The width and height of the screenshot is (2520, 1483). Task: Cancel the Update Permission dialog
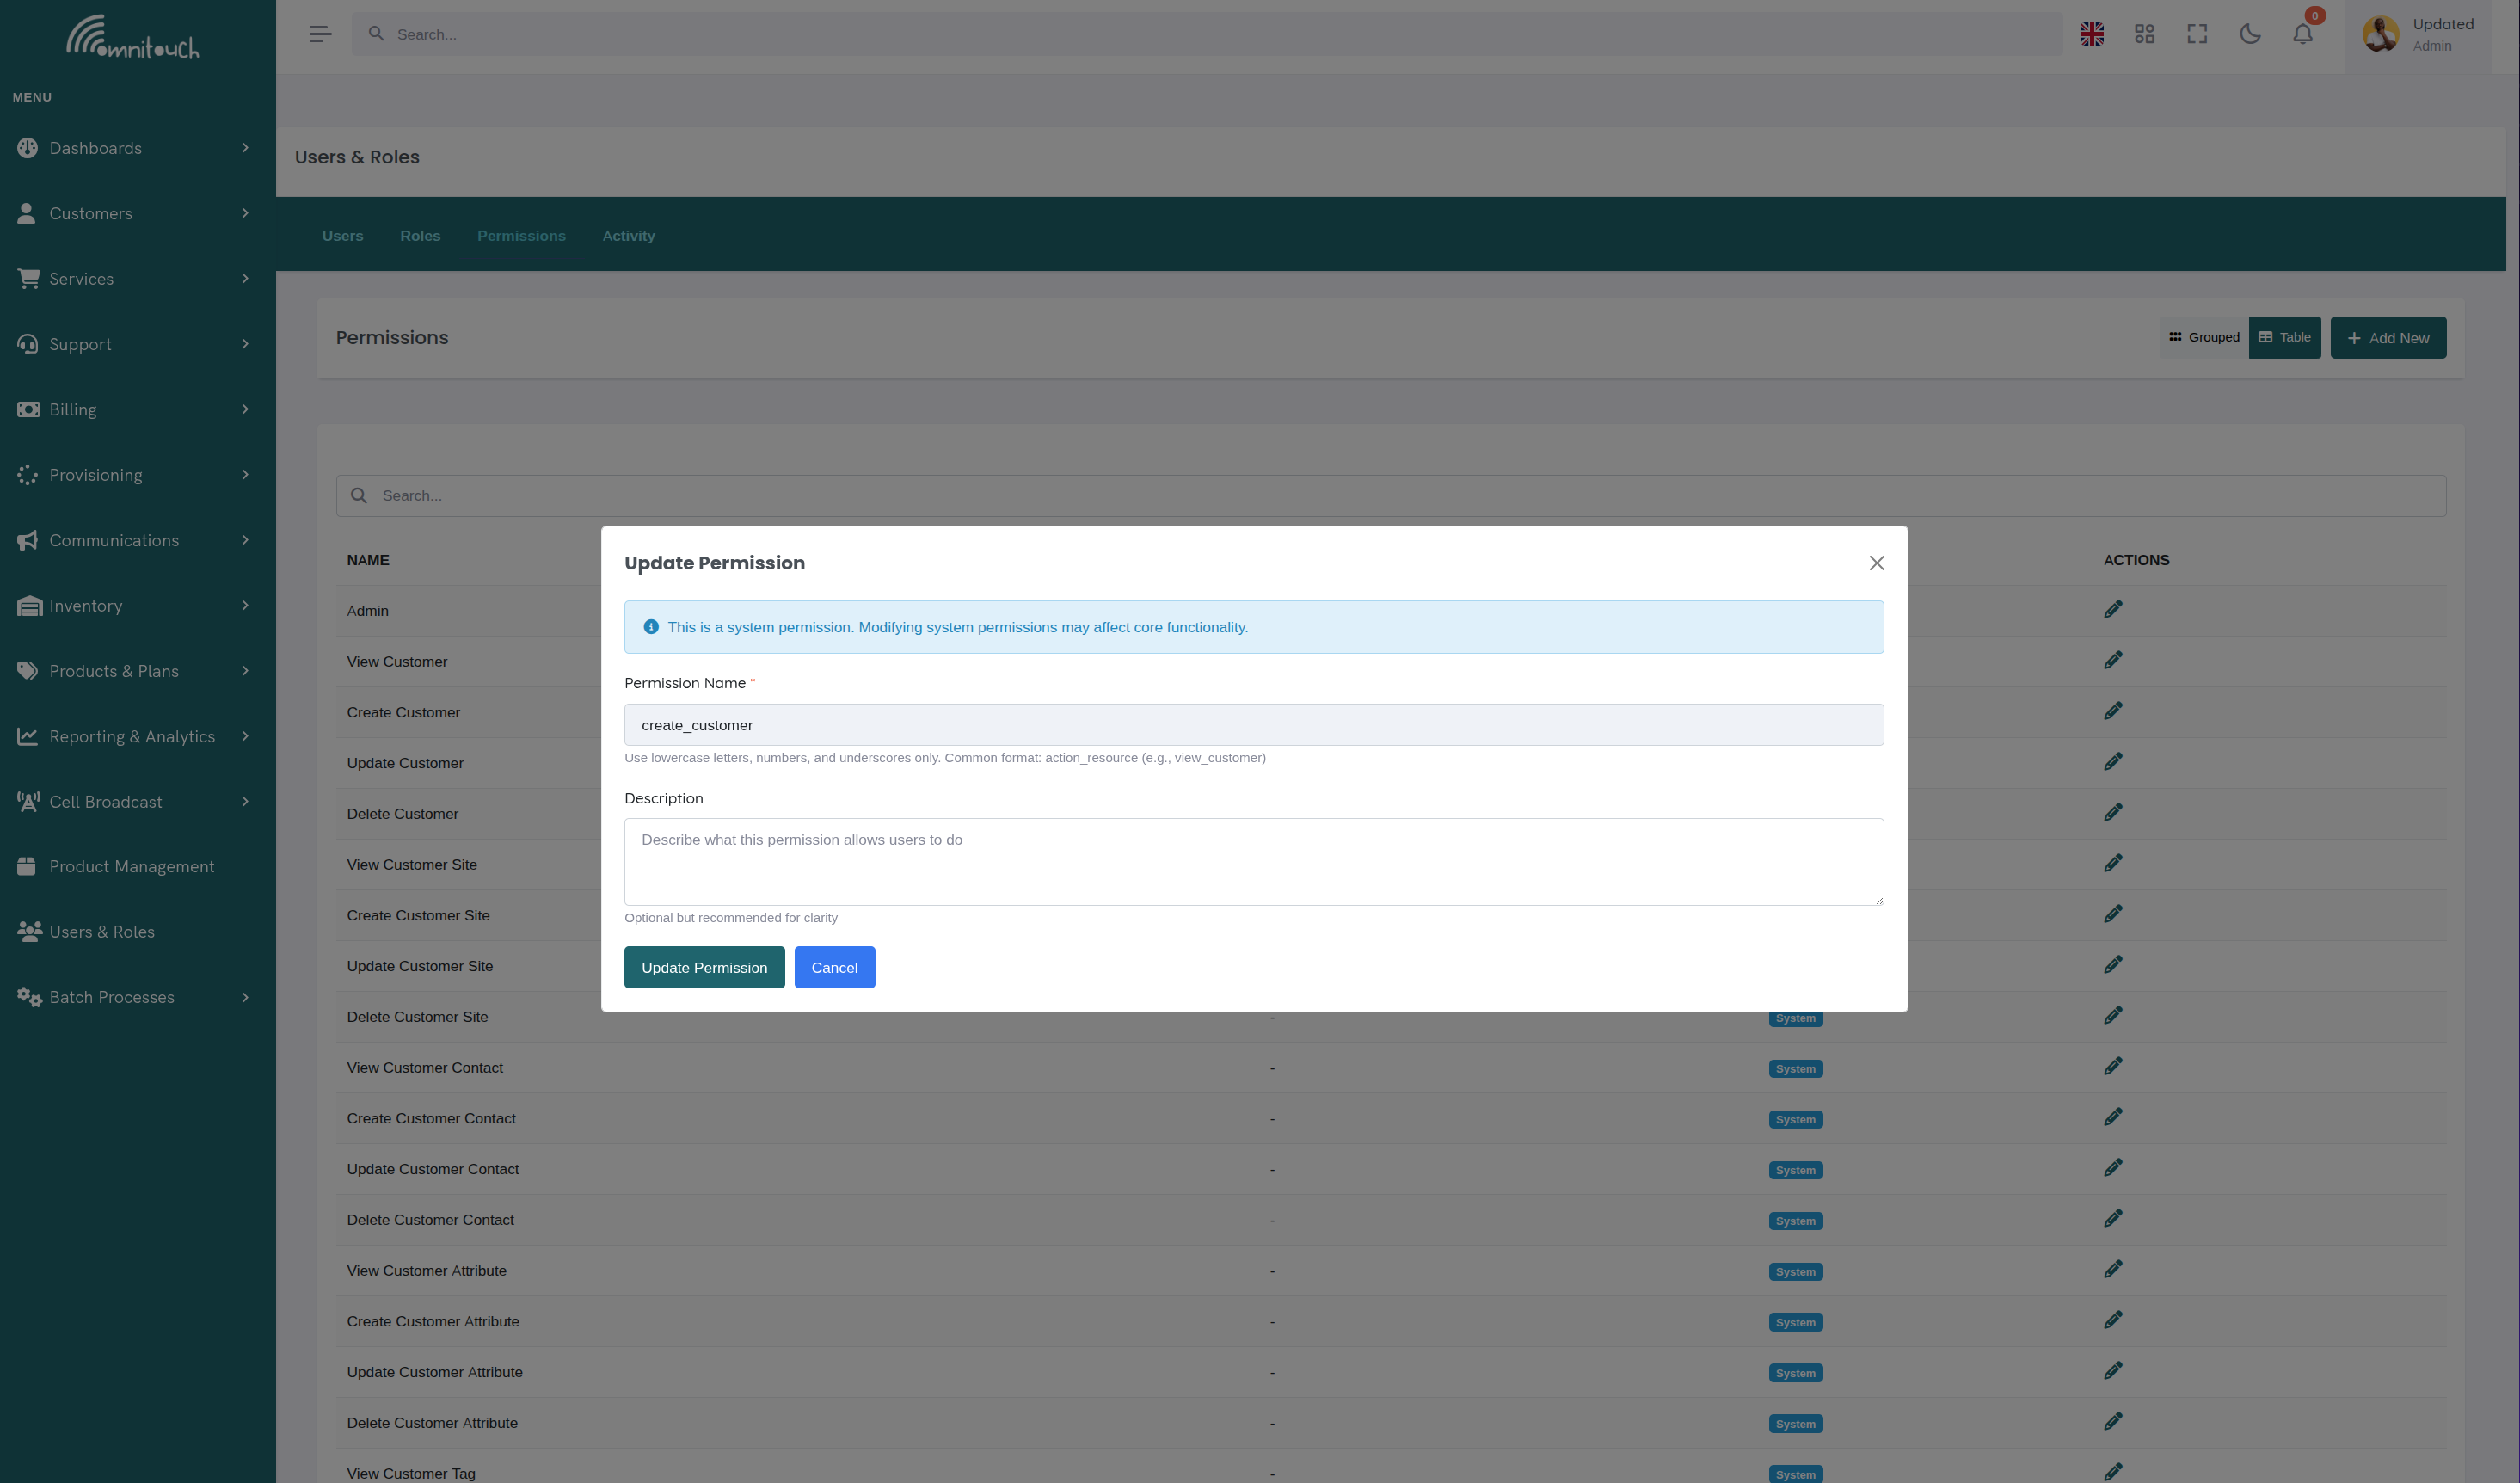834,967
